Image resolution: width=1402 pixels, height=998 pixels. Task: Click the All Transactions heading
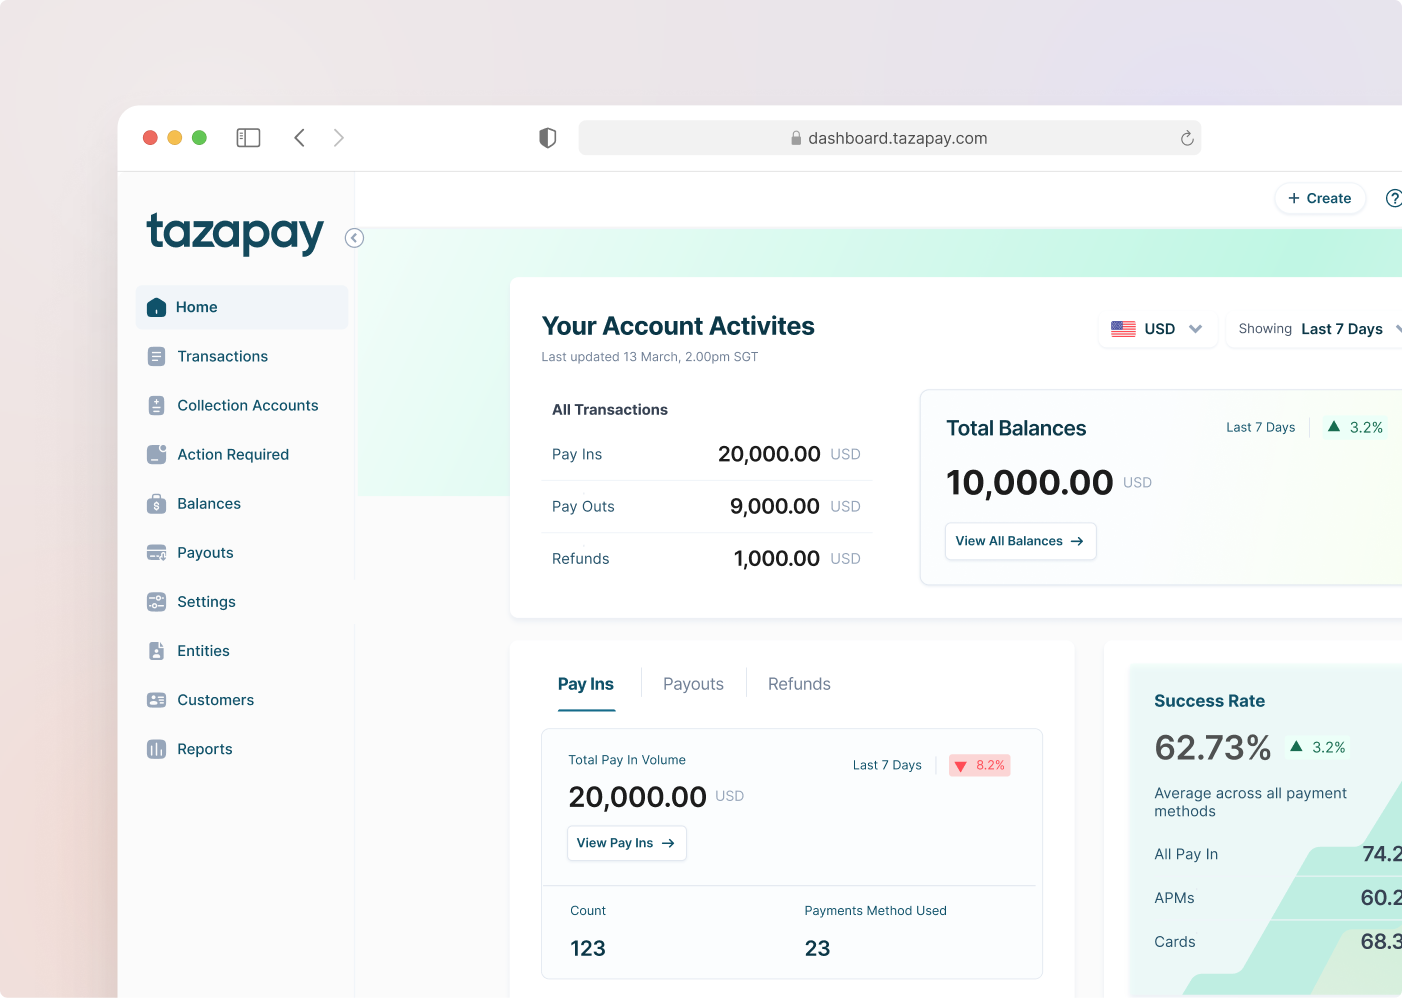tap(610, 410)
